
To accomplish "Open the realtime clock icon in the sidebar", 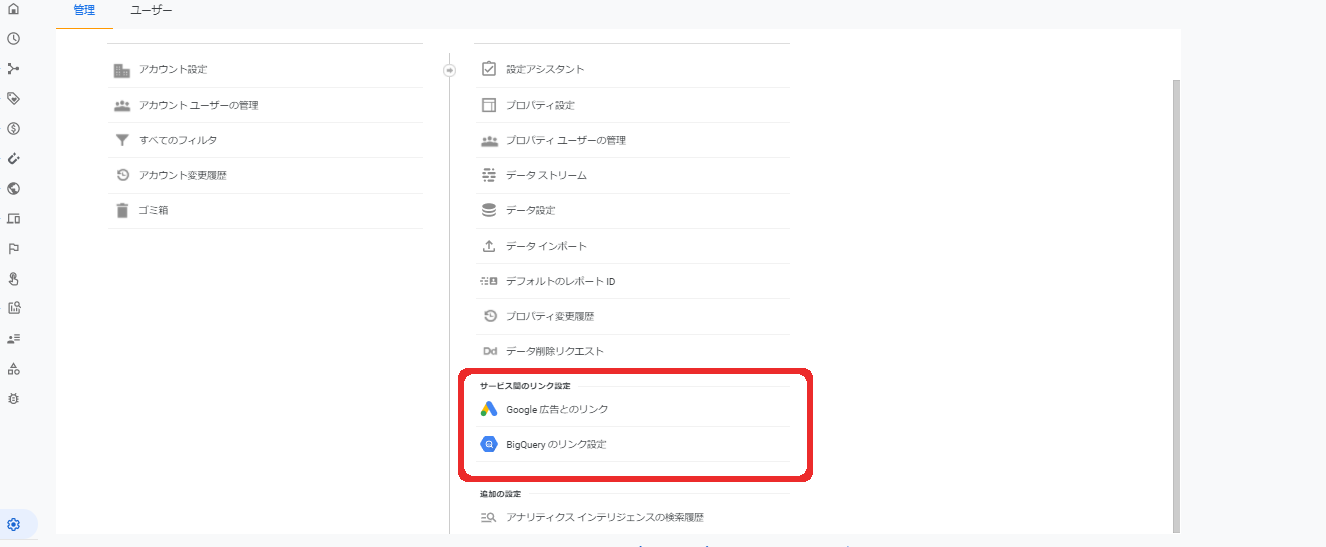I will coord(14,39).
